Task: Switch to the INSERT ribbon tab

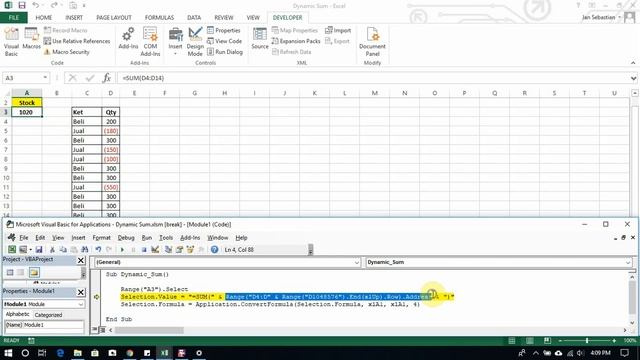Action: 74,18
